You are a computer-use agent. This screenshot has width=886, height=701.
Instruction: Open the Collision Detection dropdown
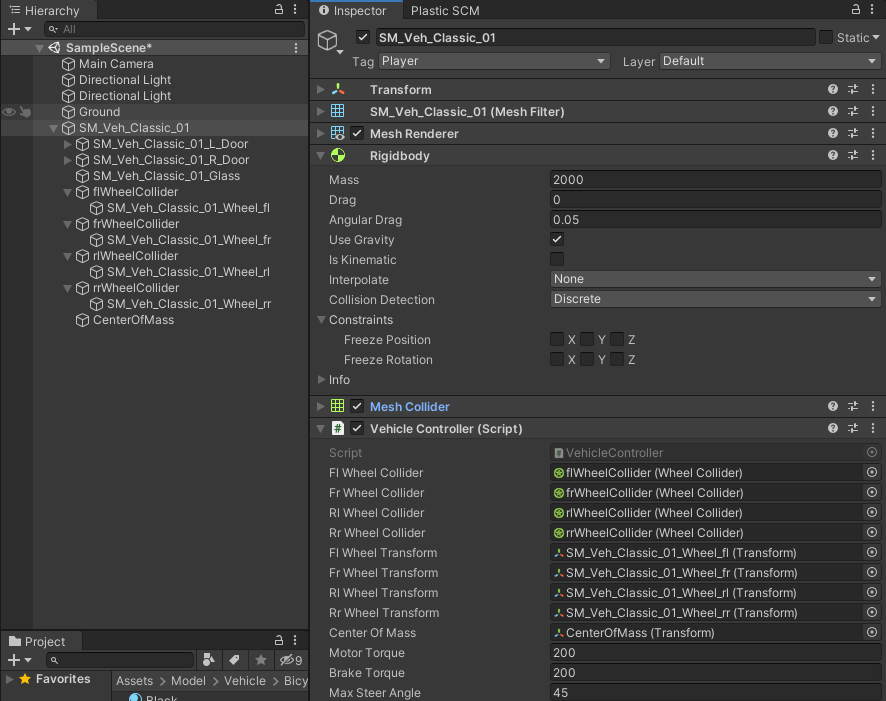click(x=715, y=299)
